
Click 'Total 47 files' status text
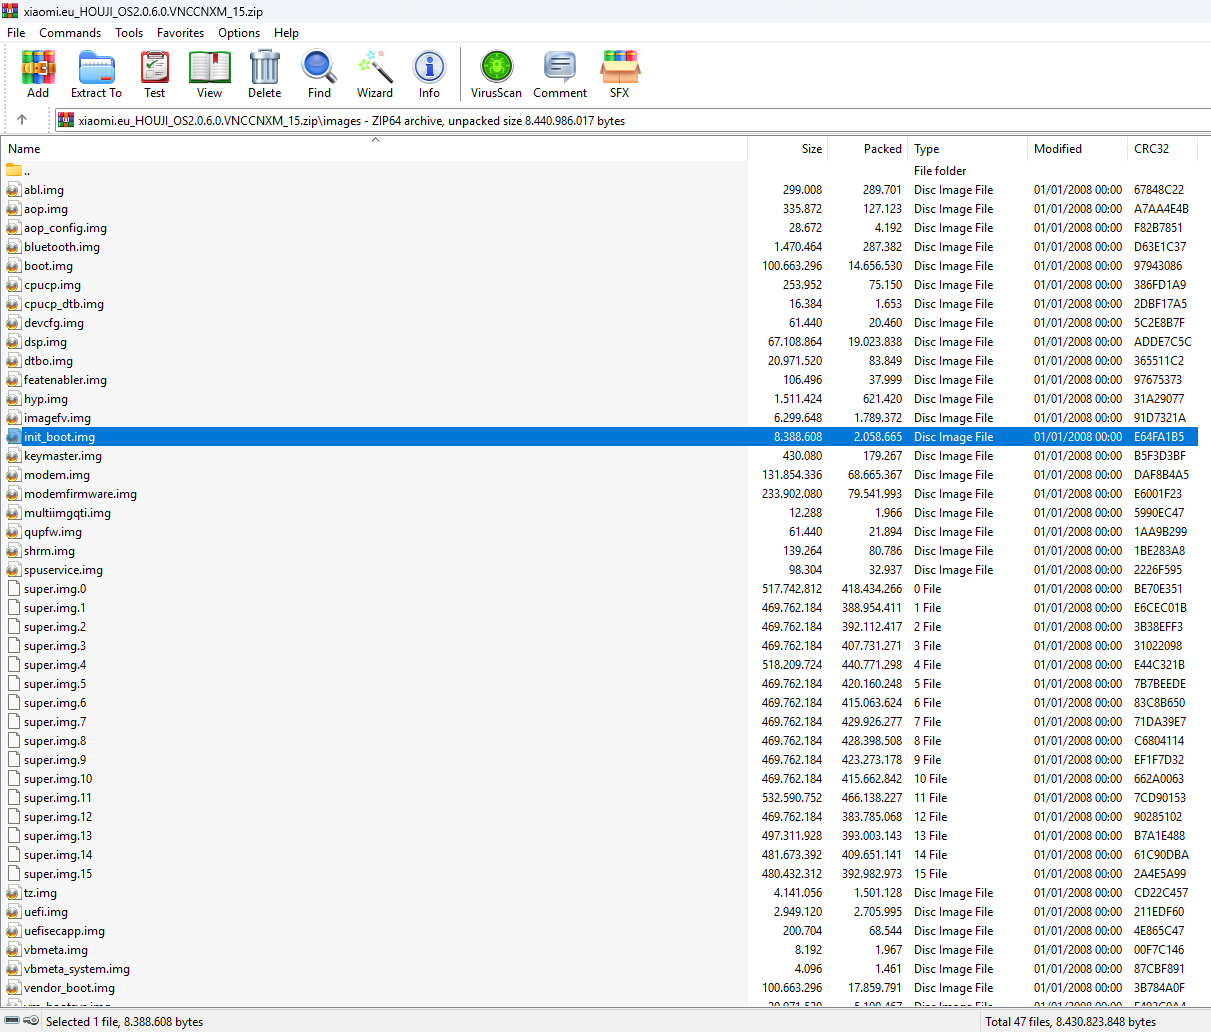click(1070, 1022)
